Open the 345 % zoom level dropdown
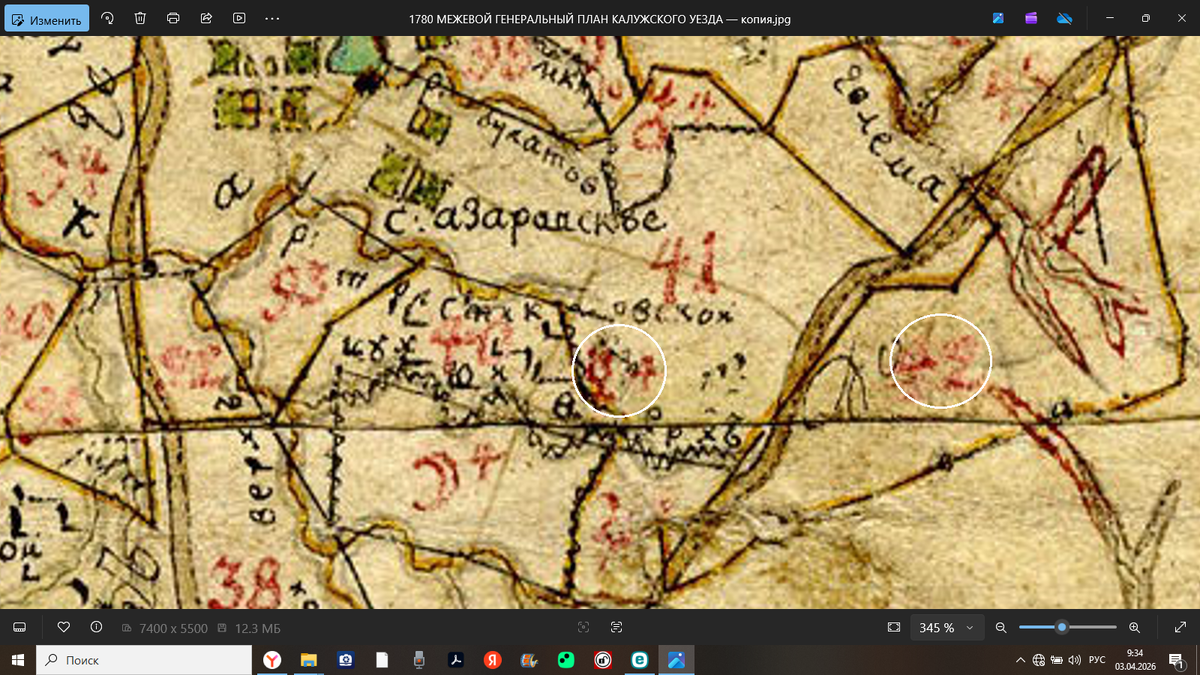Image resolution: width=1200 pixels, height=675 pixels. coord(945,627)
